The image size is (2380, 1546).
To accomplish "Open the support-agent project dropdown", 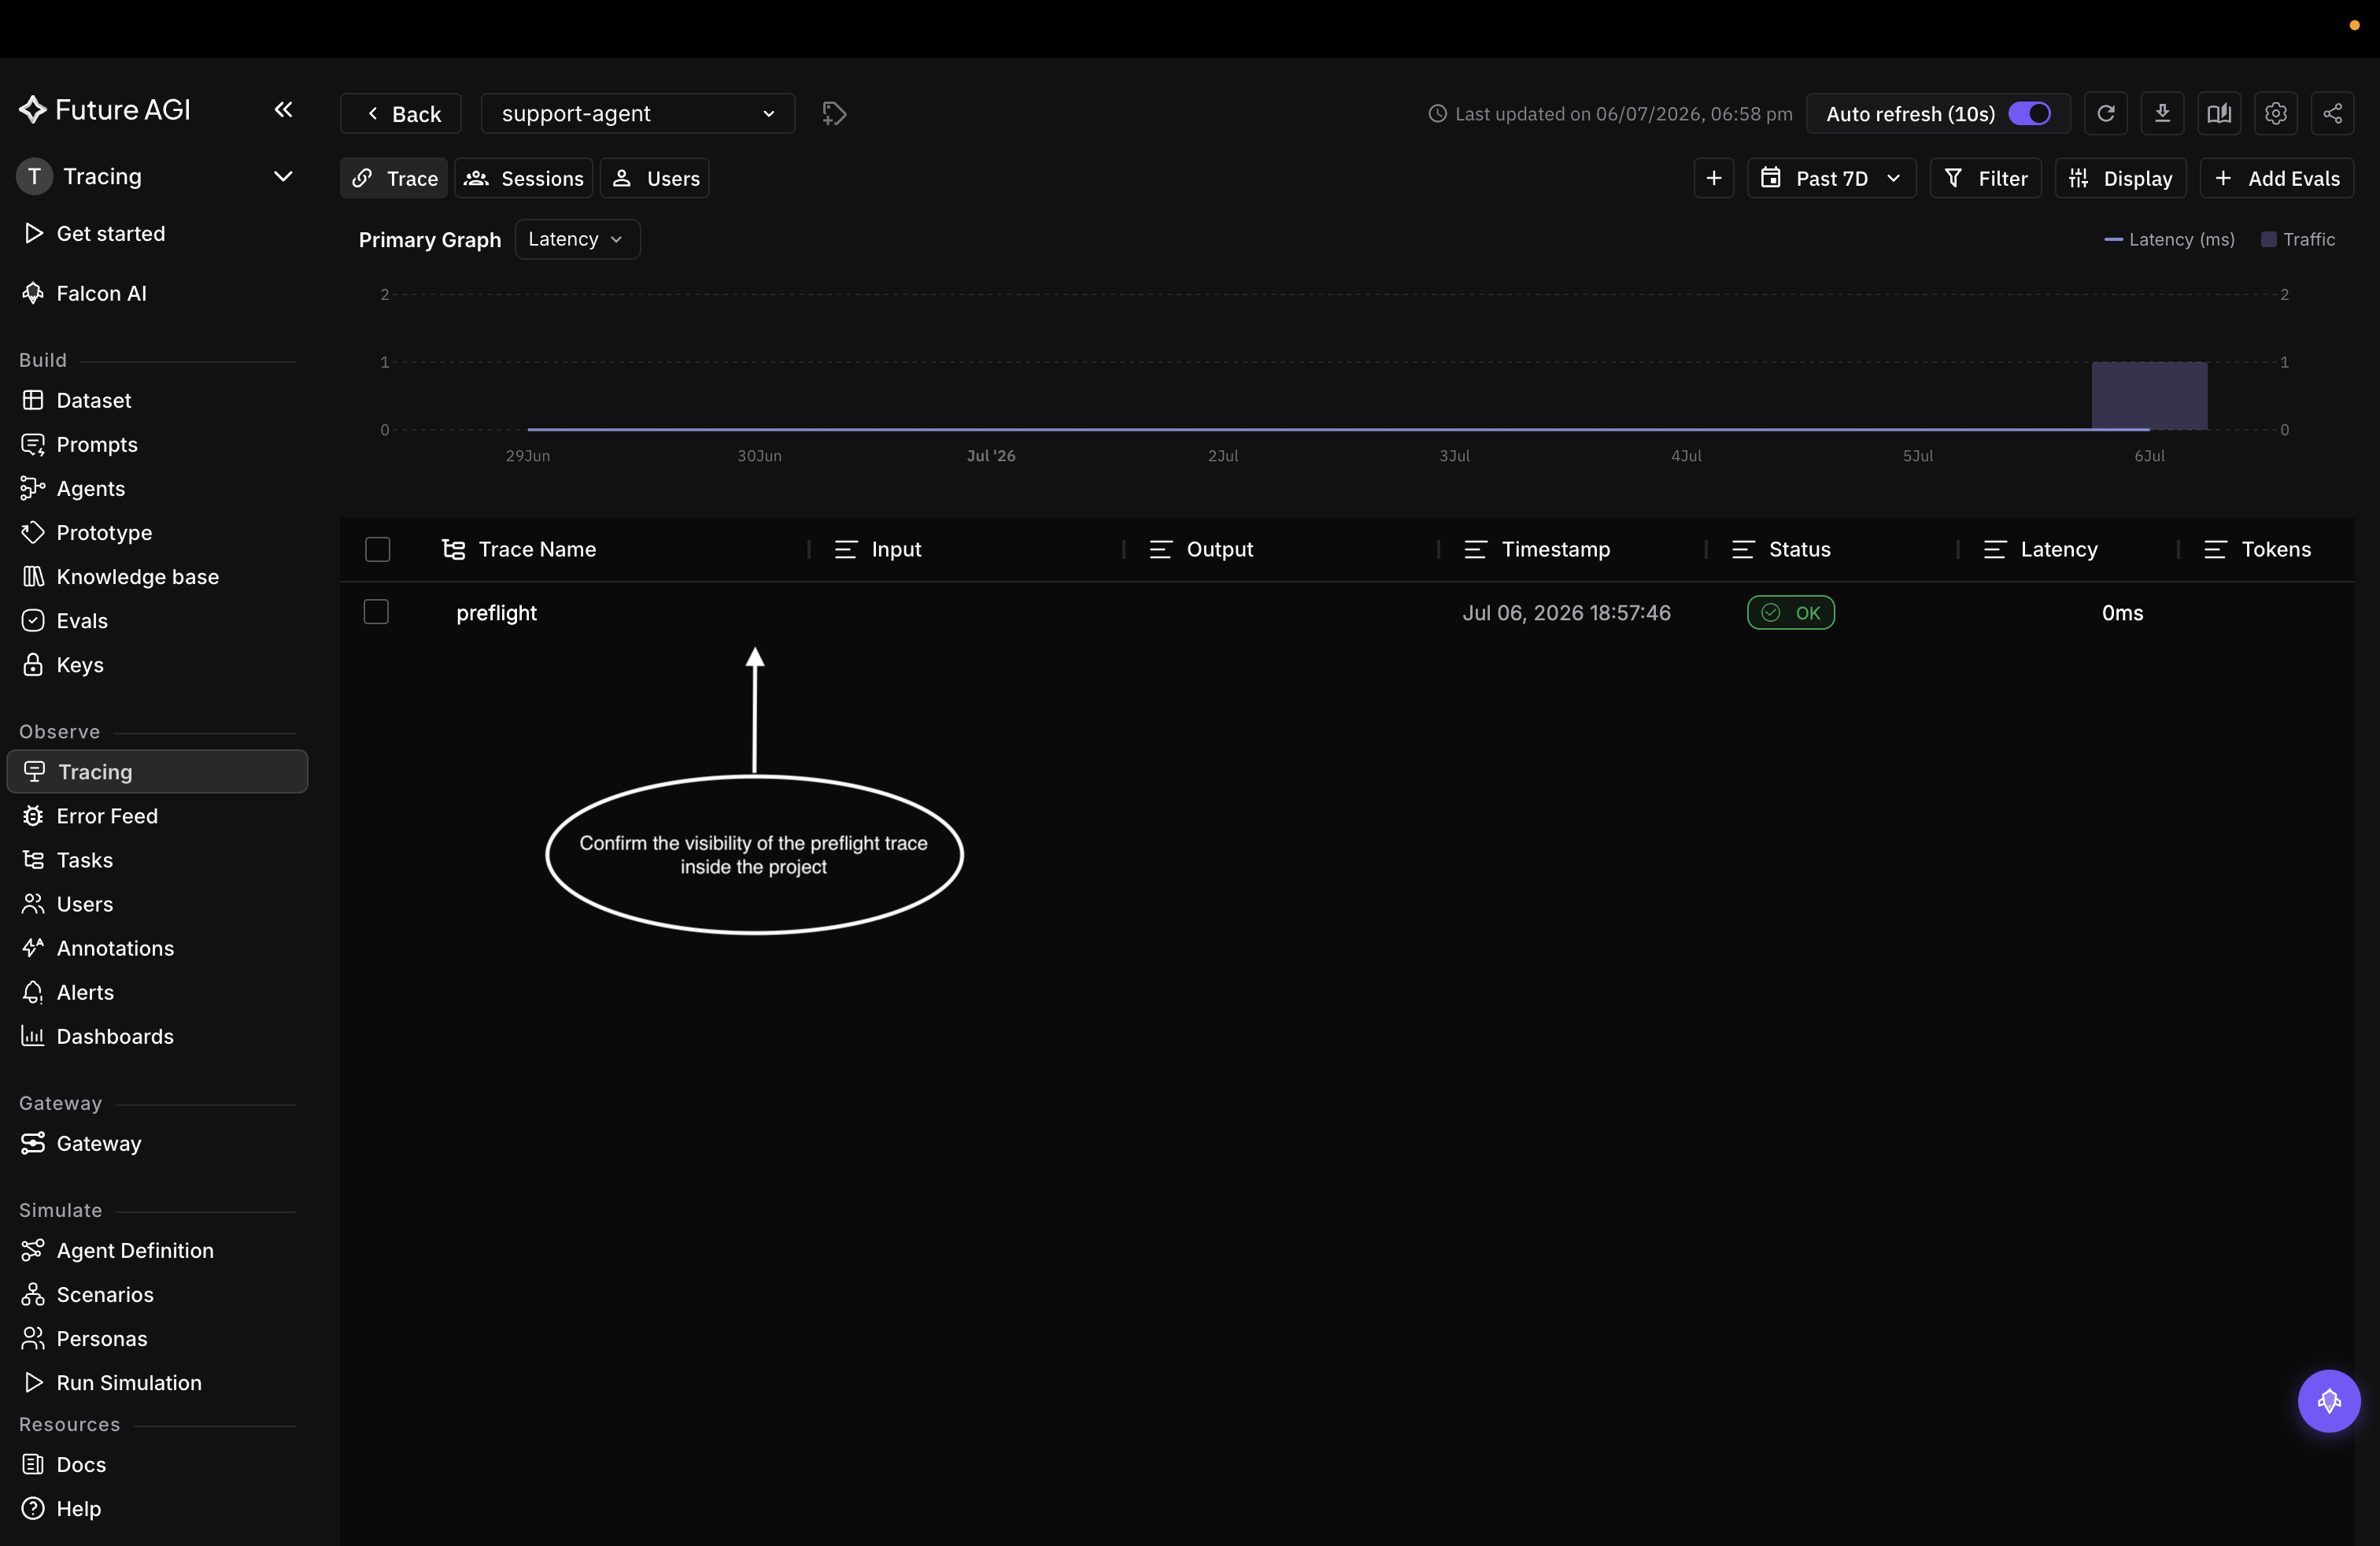I will pyautogui.click(x=637, y=113).
